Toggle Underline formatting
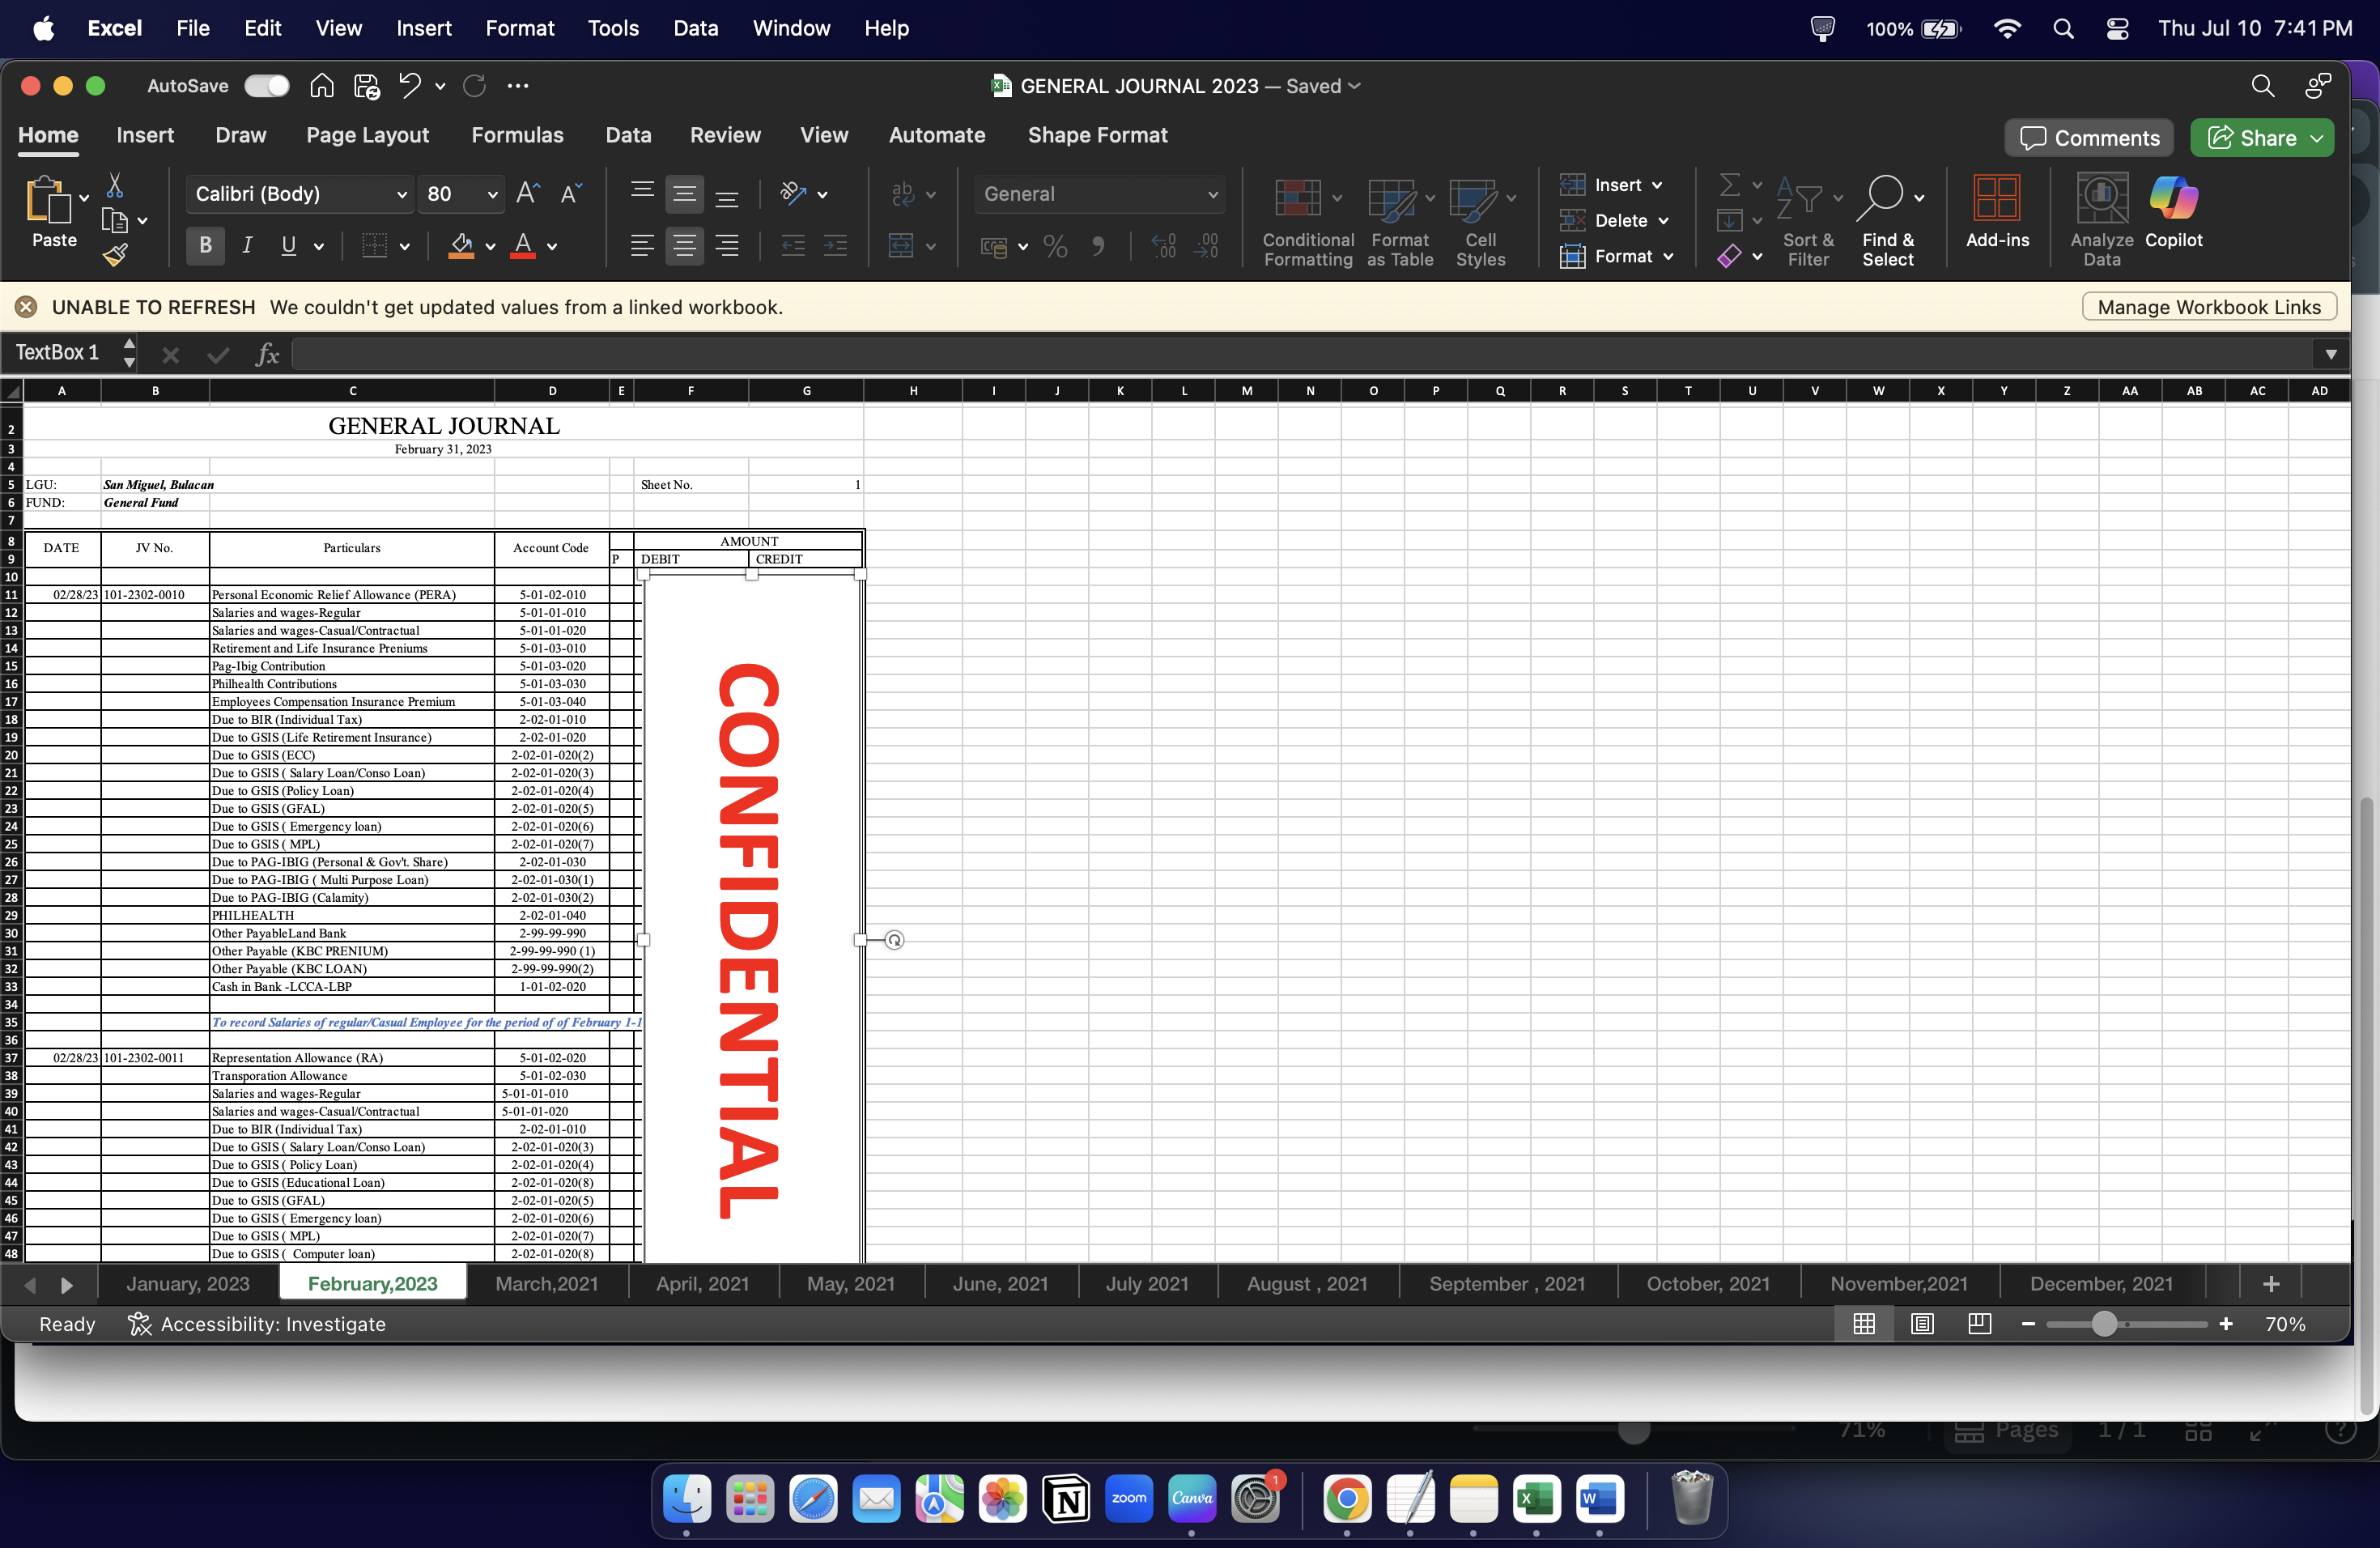Viewport: 2380px width, 1548px height. point(288,246)
